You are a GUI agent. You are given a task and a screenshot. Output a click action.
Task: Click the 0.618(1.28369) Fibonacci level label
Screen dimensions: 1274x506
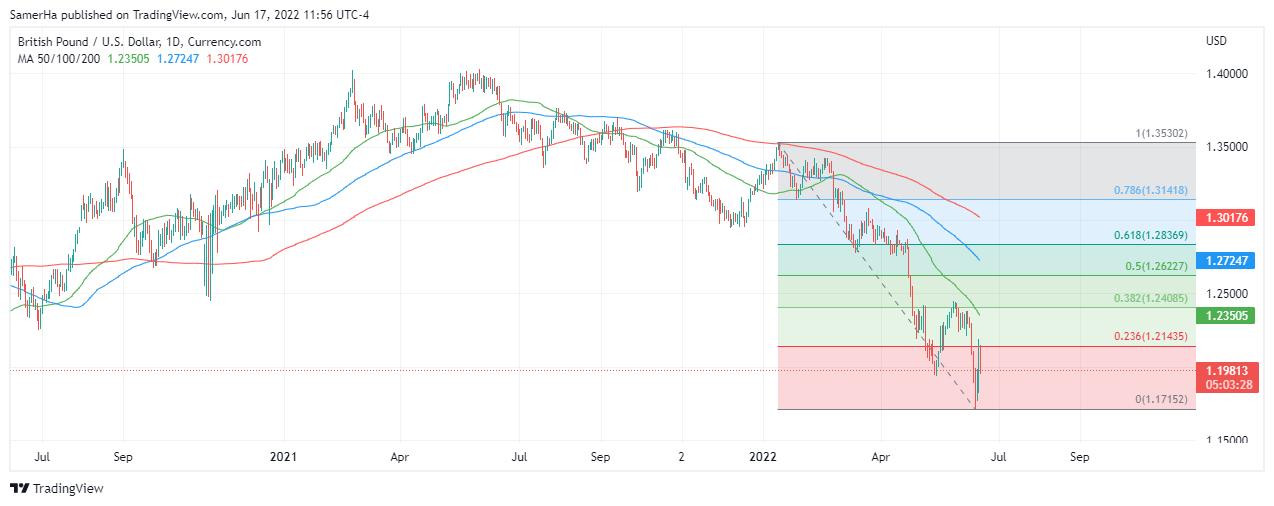tap(1151, 235)
